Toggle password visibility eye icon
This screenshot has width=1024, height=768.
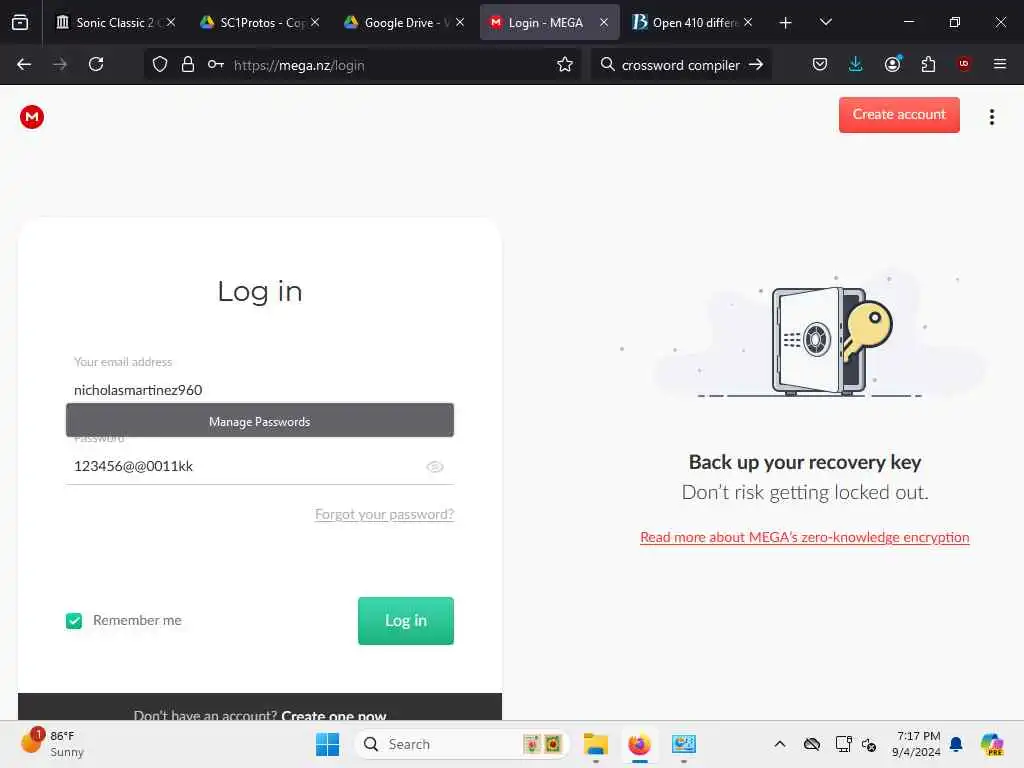pos(435,466)
